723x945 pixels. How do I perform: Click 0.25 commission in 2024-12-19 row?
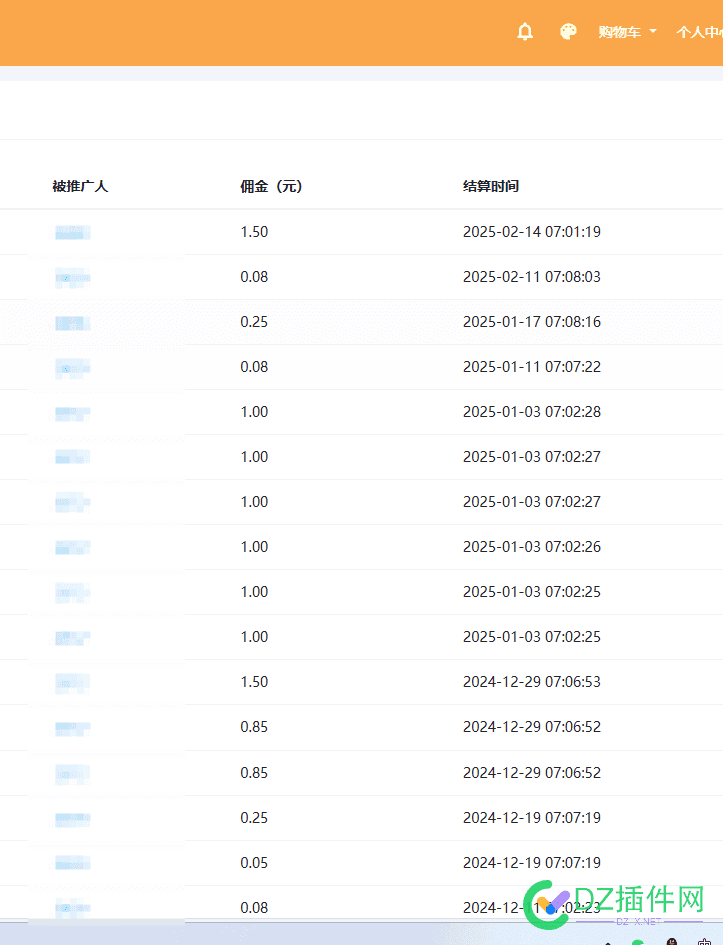pyautogui.click(x=254, y=818)
